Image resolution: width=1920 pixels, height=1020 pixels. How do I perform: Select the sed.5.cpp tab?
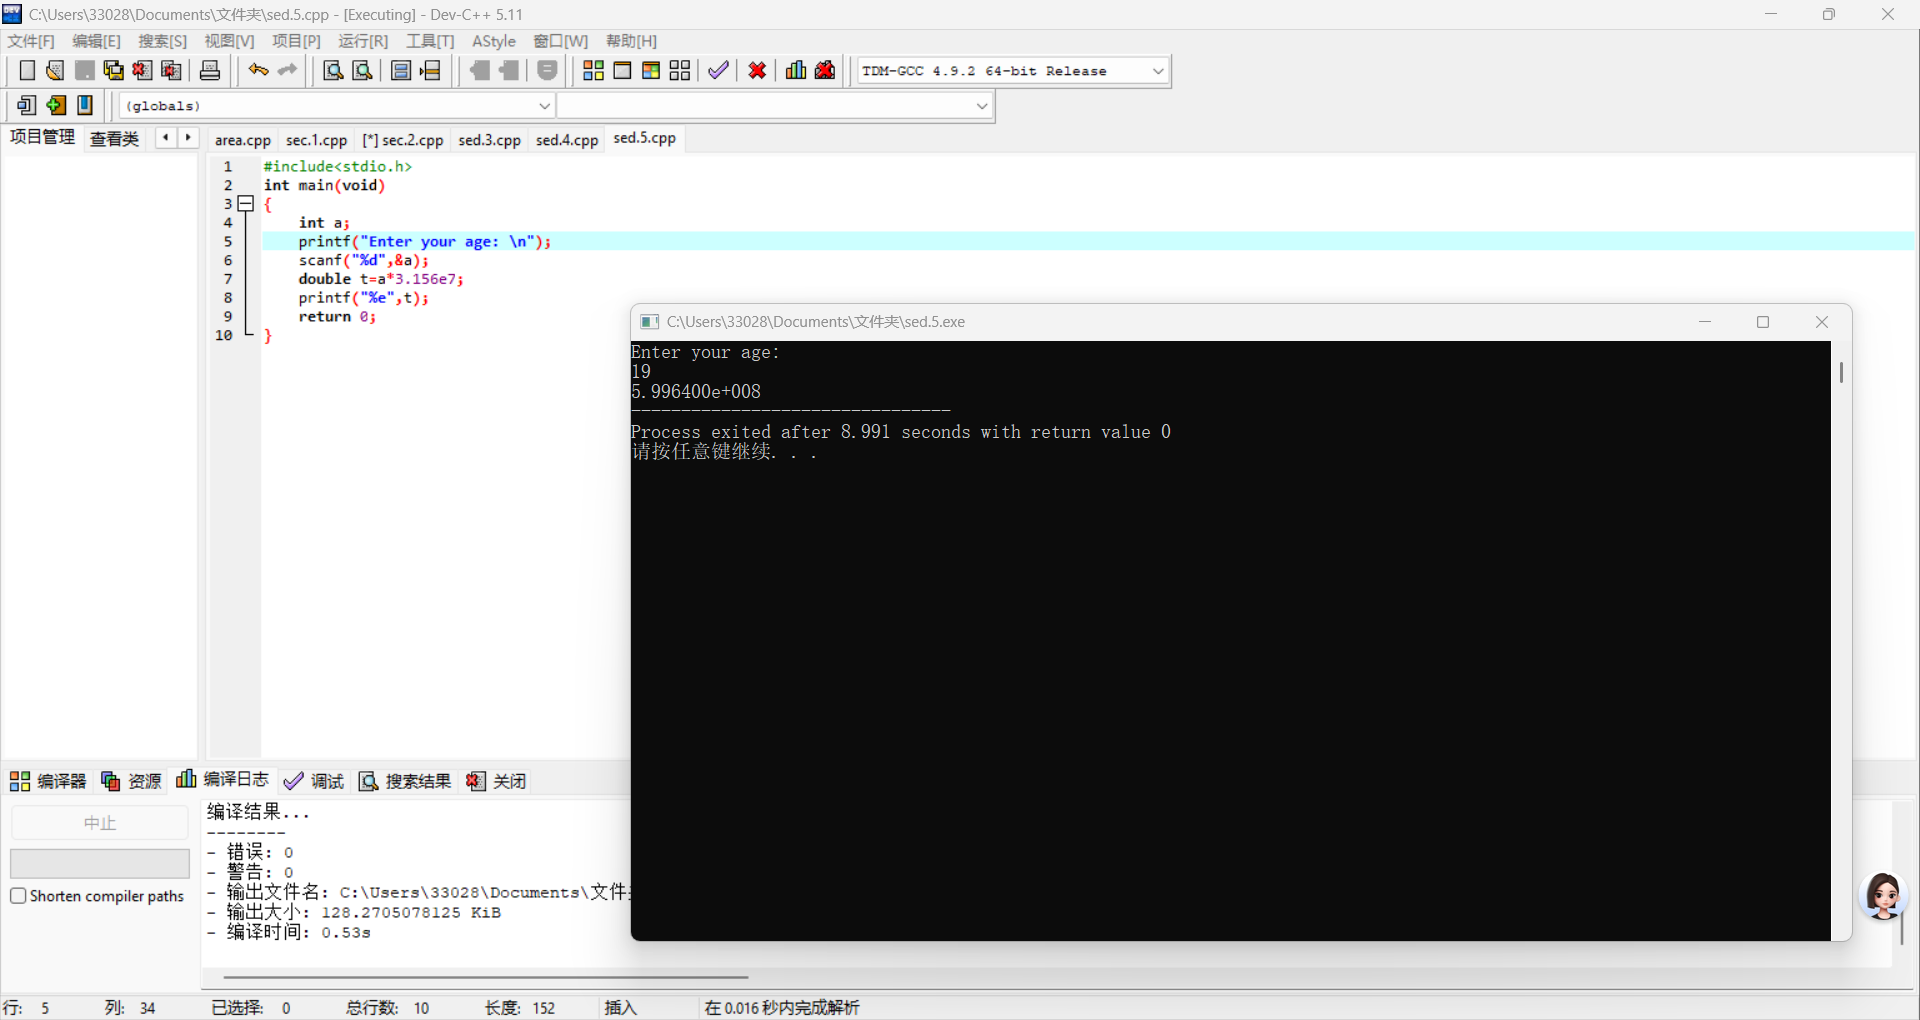[645, 138]
